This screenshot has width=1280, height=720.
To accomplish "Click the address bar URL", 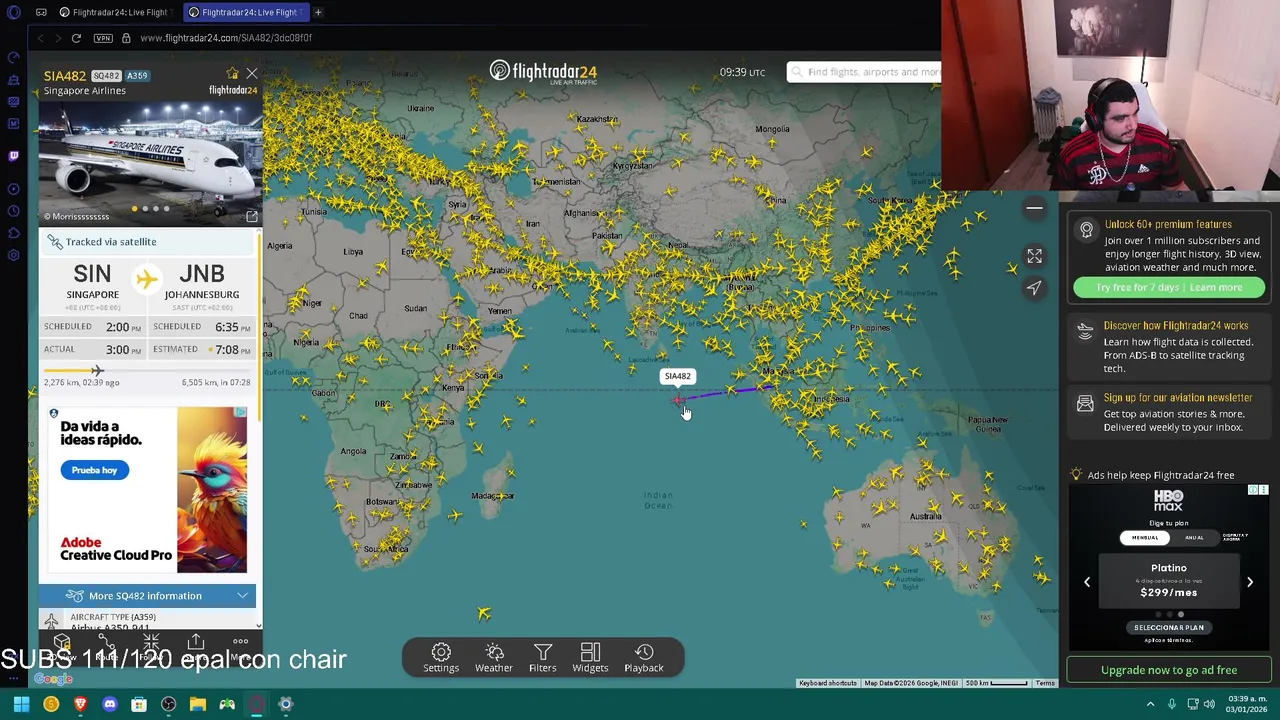I will (x=226, y=38).
